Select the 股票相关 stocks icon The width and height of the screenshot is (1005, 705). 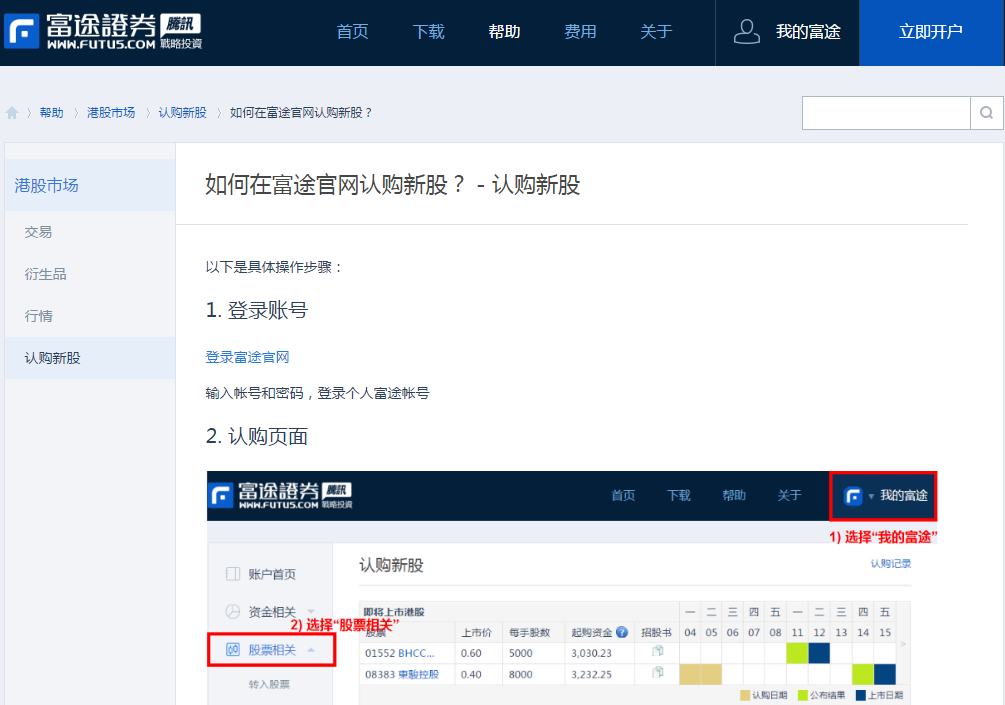[232, 649]
